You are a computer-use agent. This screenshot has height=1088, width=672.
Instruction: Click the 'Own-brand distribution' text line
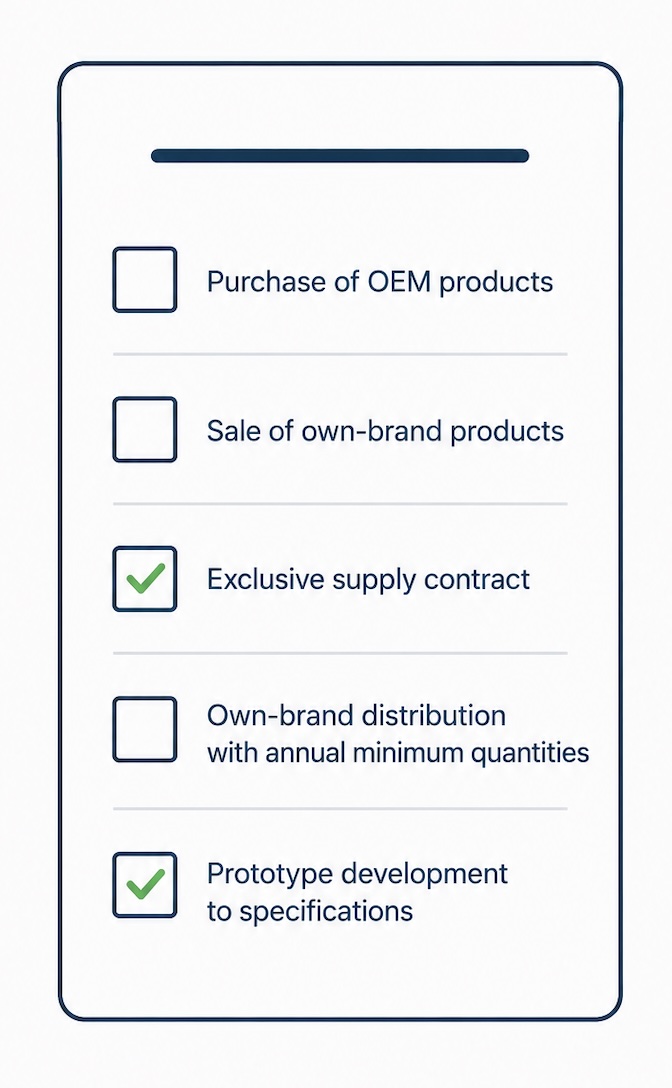(356, 715)
